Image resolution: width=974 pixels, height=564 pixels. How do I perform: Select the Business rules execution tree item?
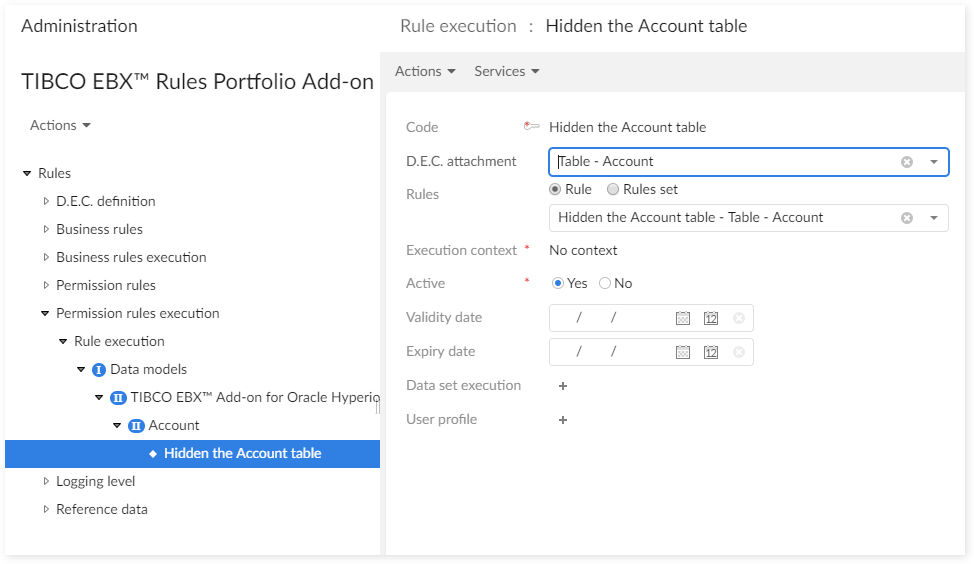131,257
